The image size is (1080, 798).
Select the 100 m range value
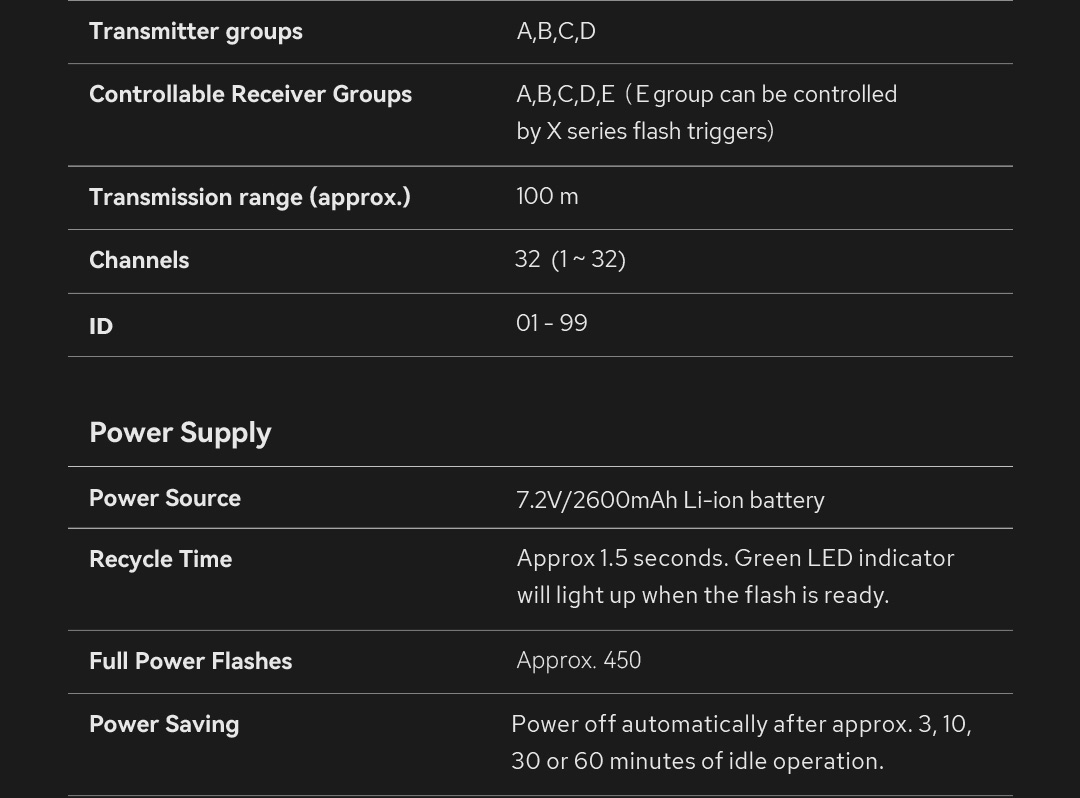coord(547,196)
